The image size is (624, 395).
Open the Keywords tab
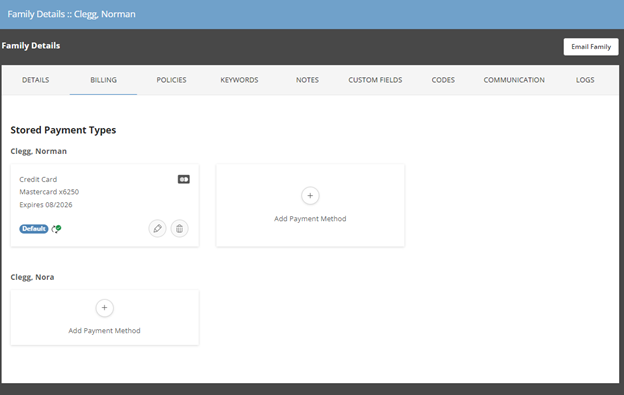click(x=239, y=80)
